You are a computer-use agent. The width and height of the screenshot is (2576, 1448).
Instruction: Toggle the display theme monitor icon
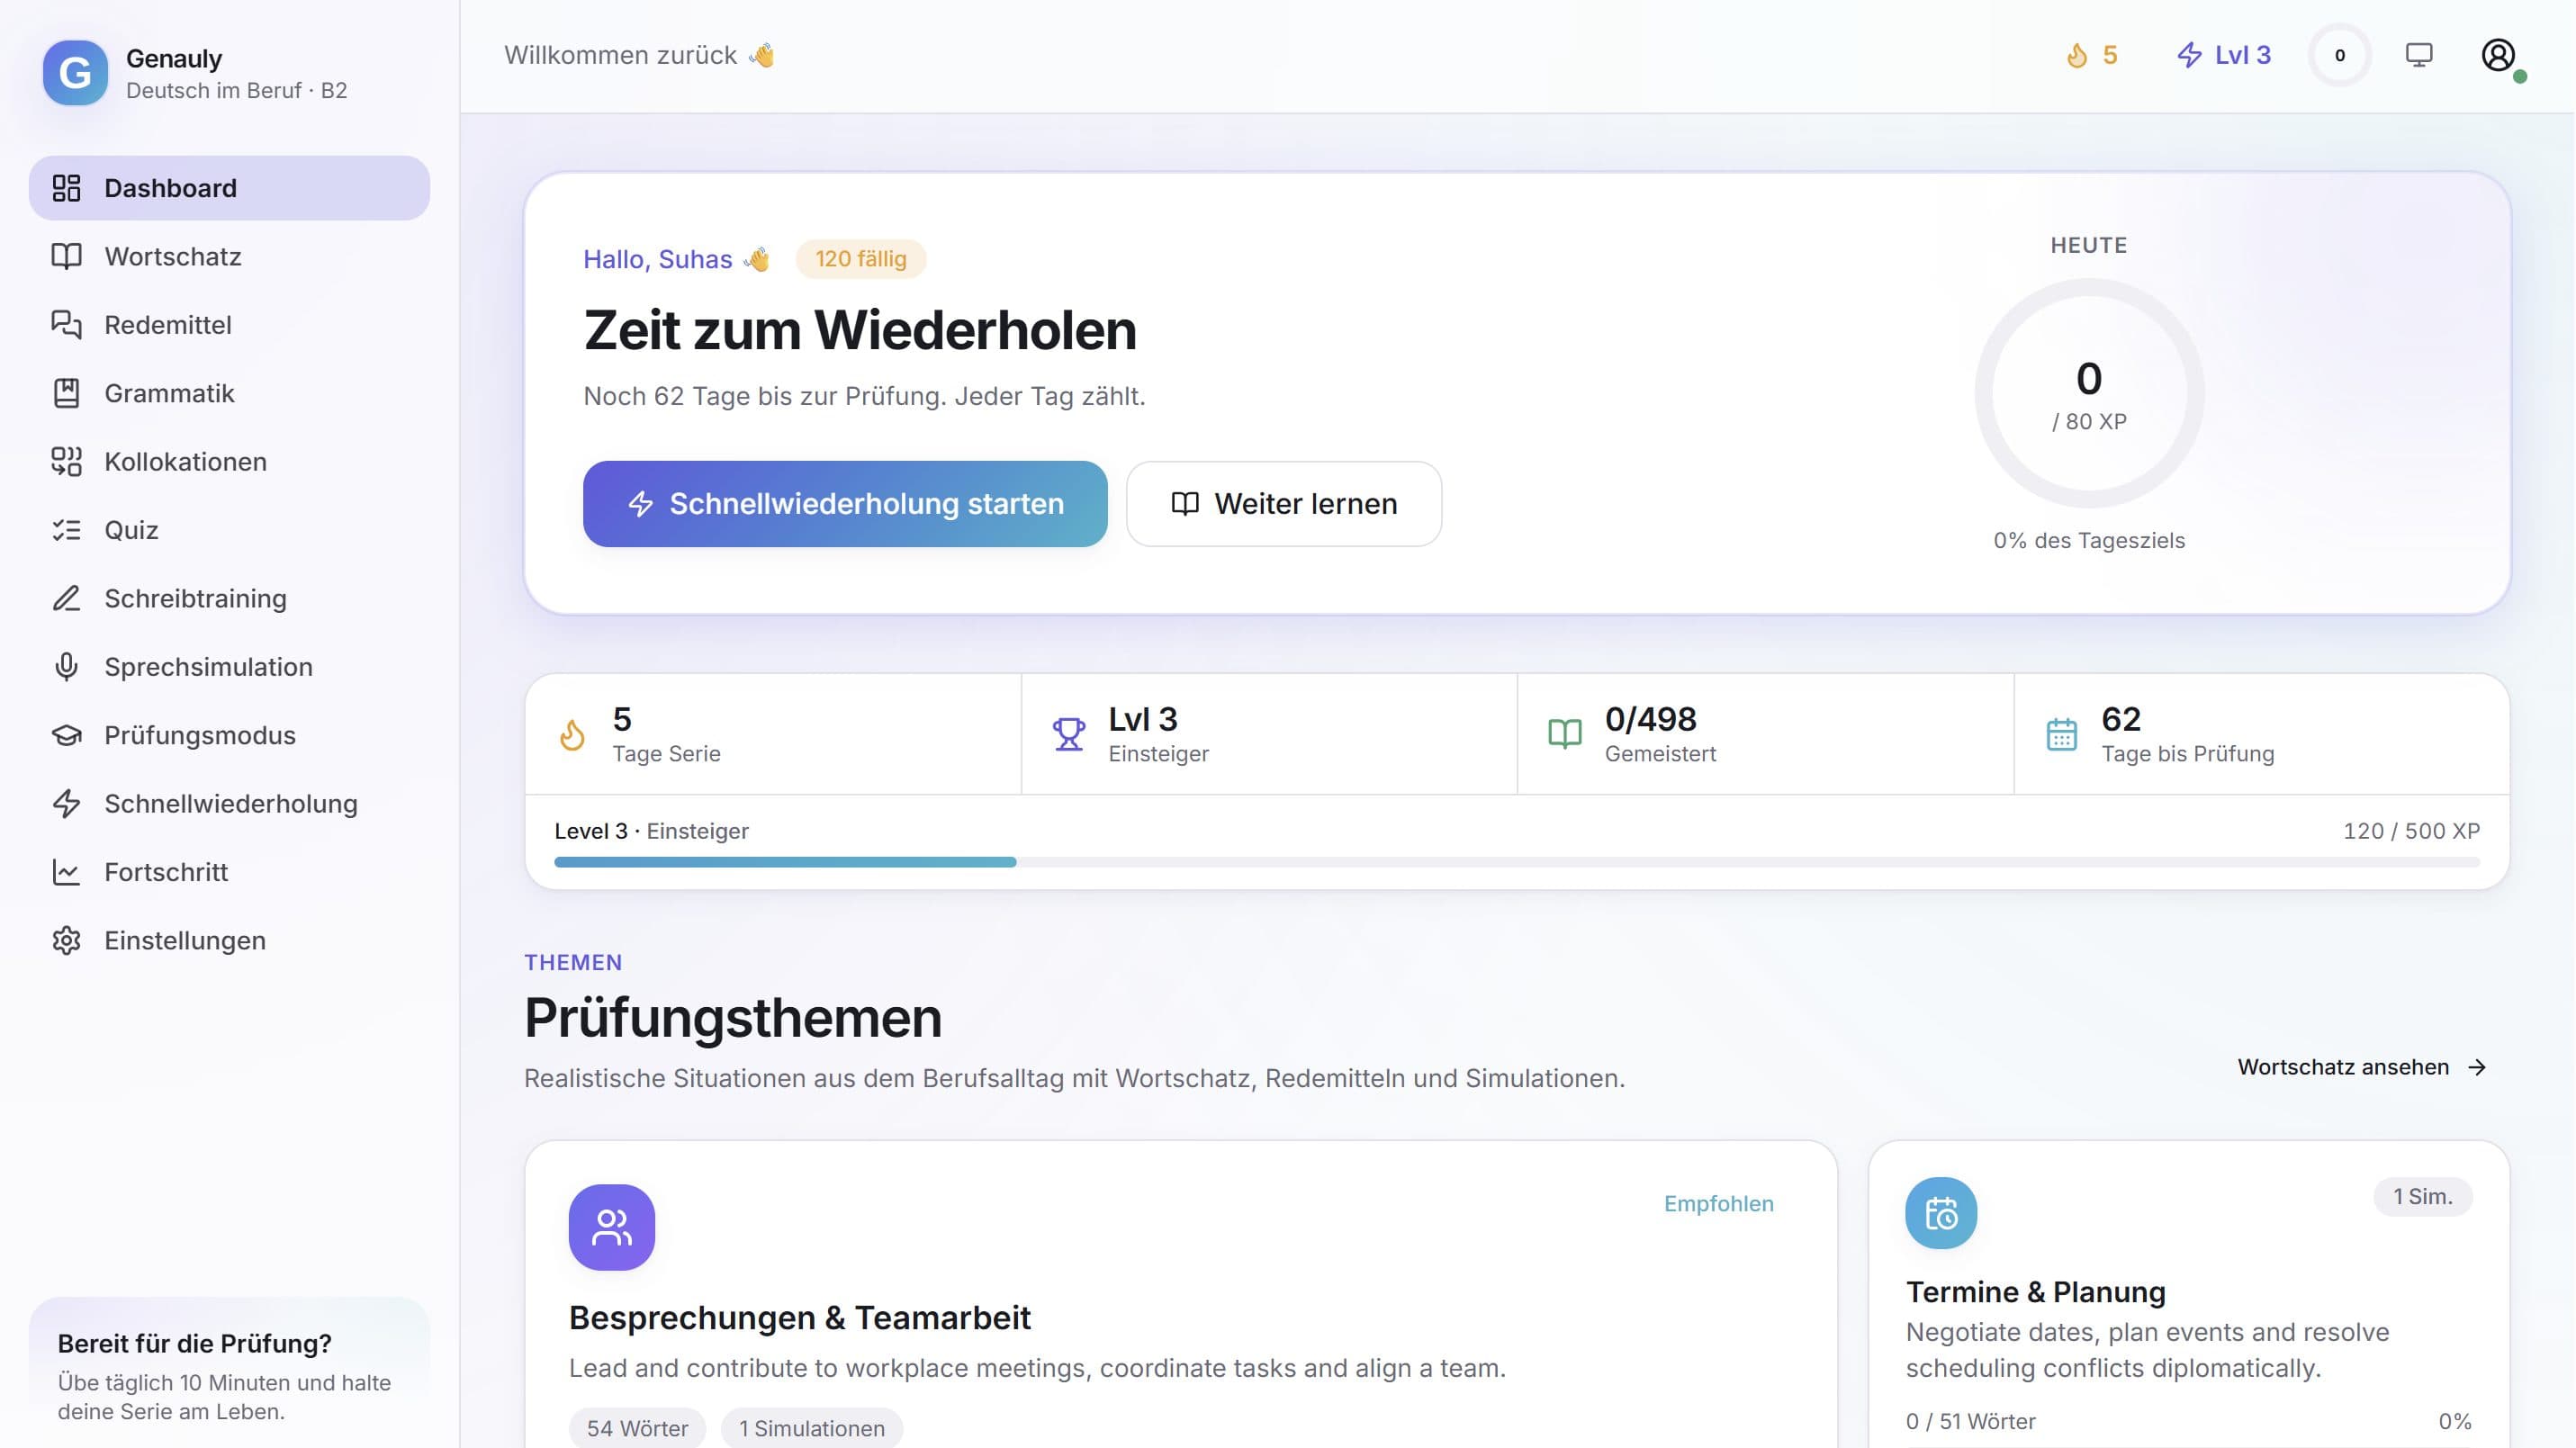pos(2418,55)
